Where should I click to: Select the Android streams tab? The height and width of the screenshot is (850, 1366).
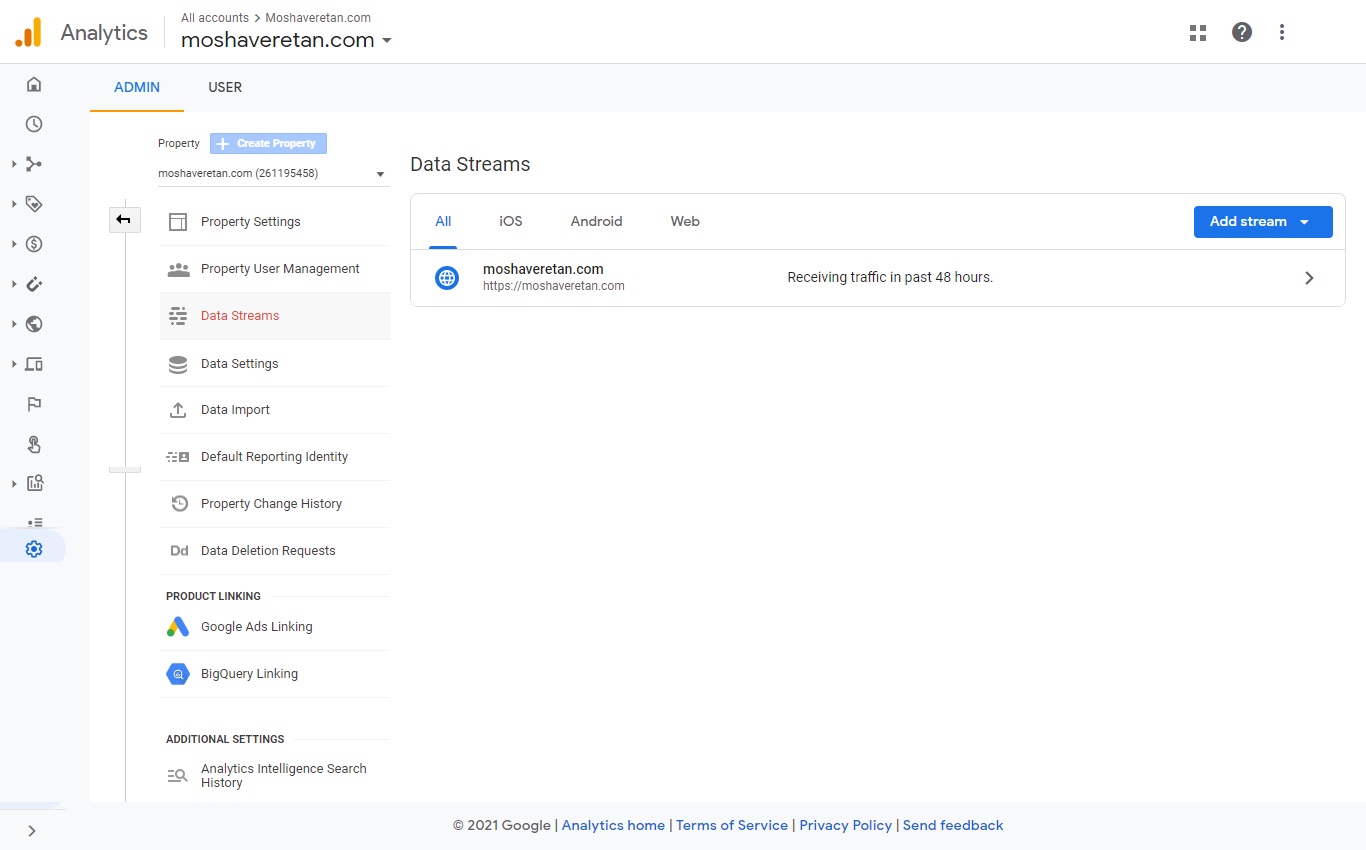tap(596, 222)
